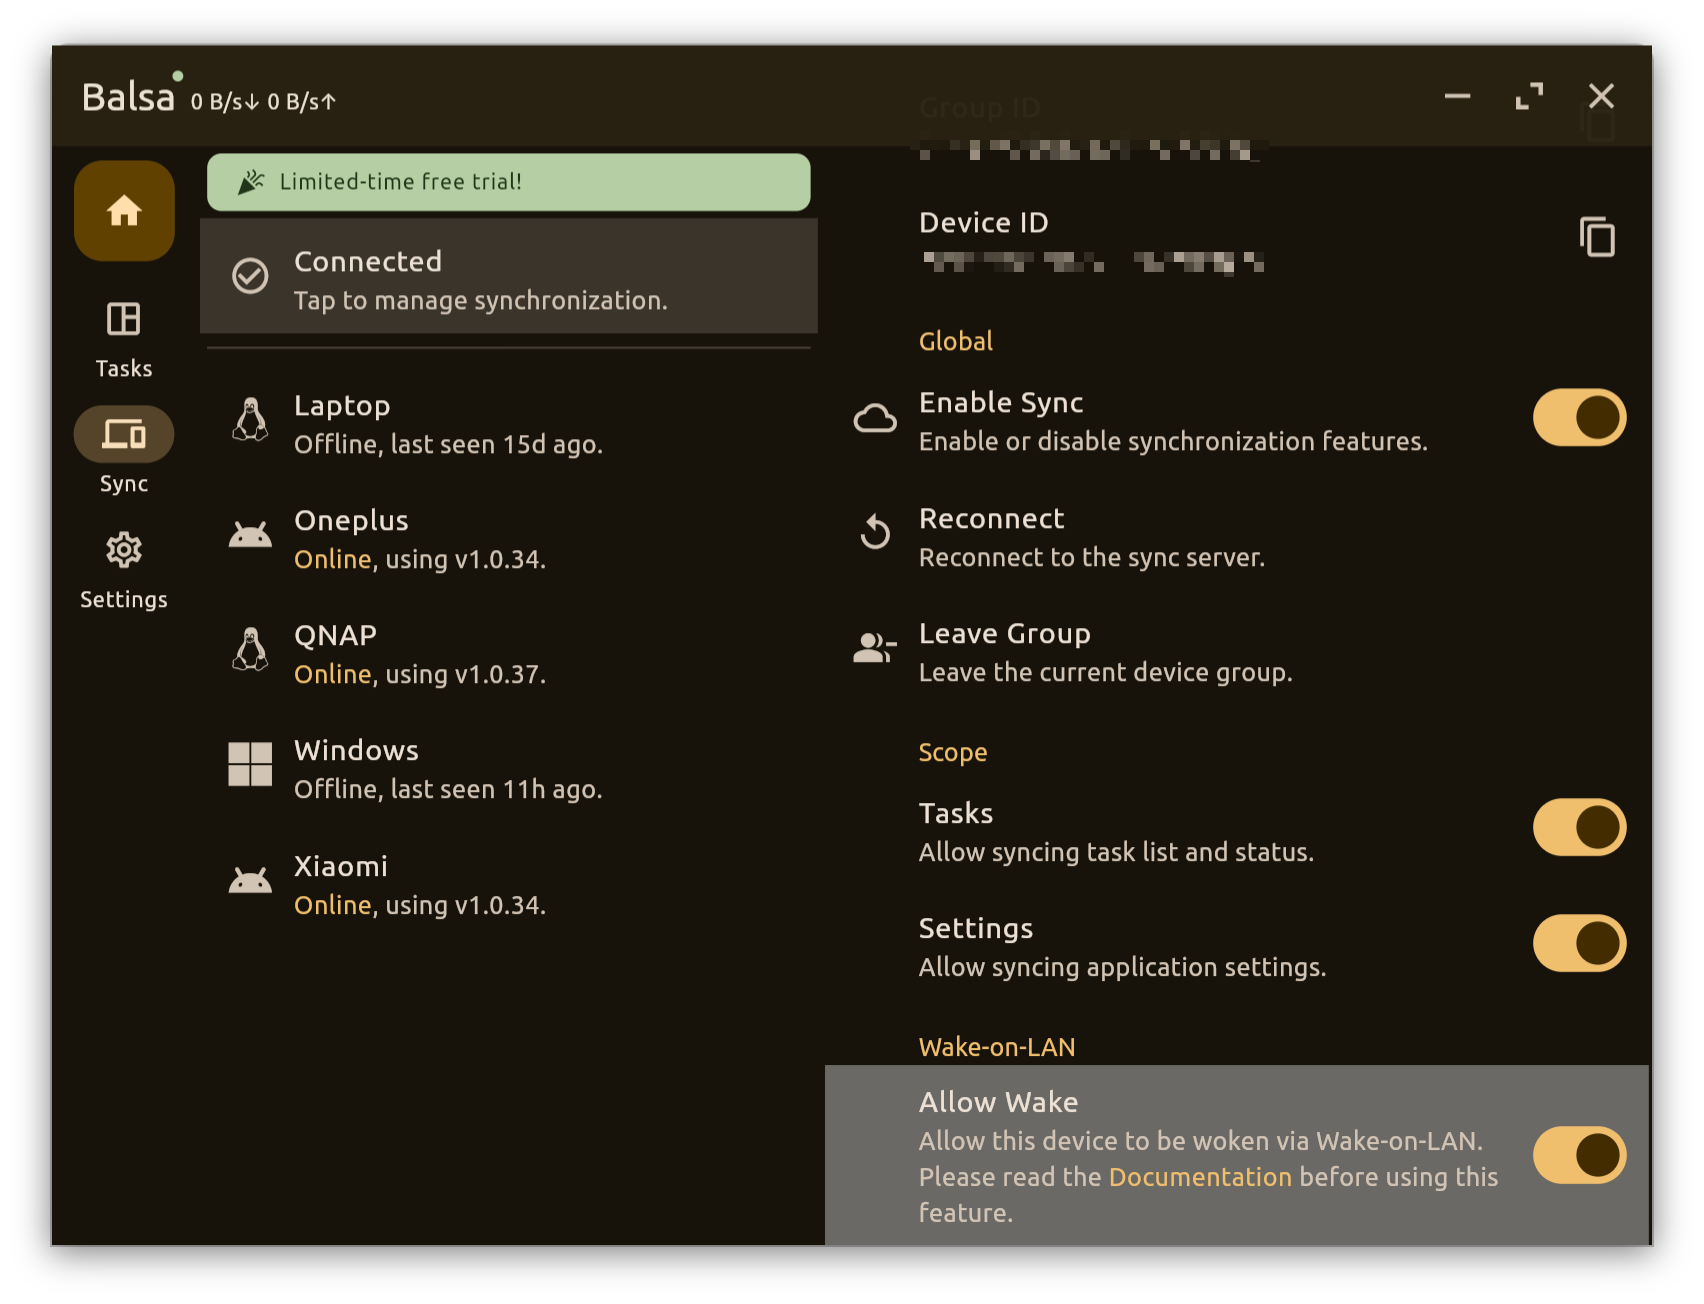This screenshot has width=1704, height=1304.
Task: Select the Windows device entry
Action: pyautogui.click(x=508, y=769)
